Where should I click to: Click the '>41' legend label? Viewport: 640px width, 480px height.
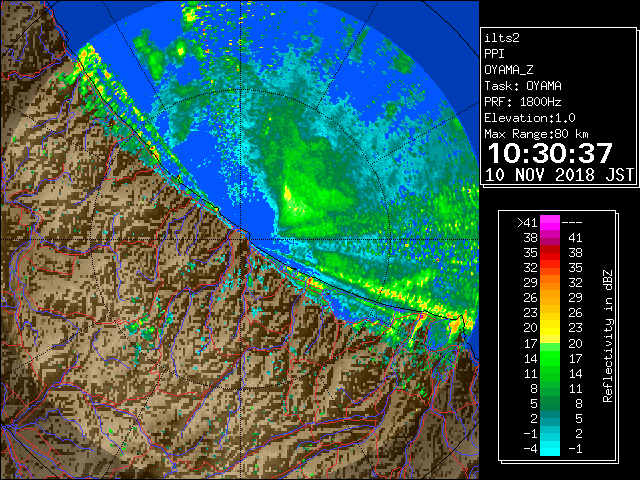[x=527, y=223]
